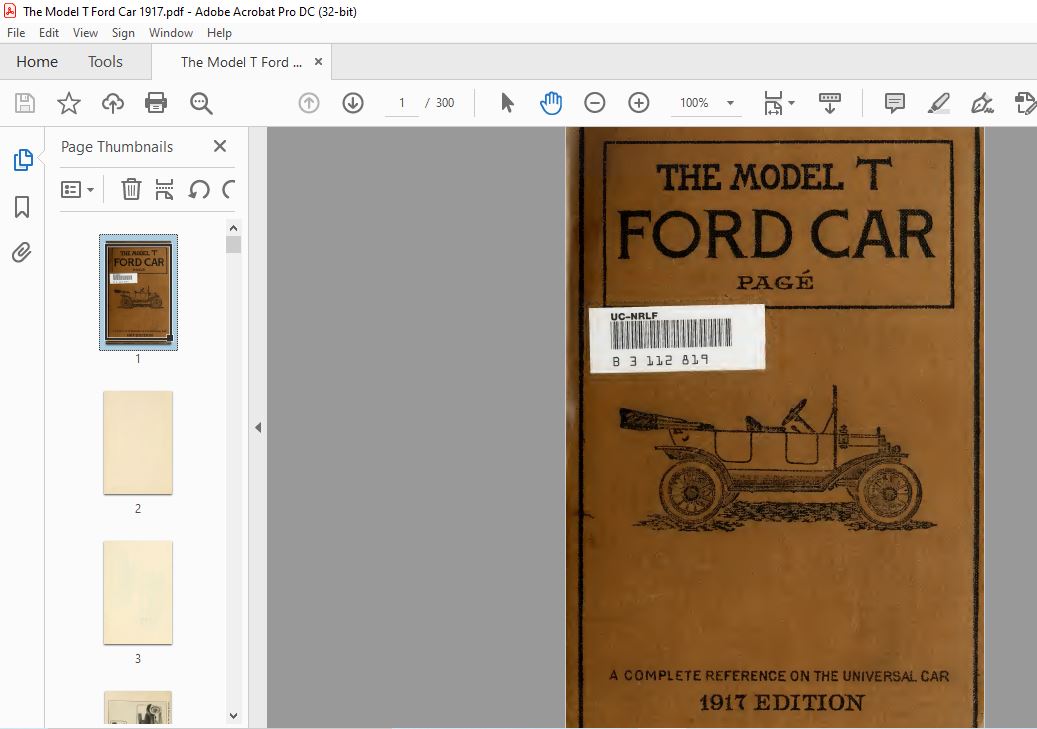Open the Attachments paperclip pane
1037x729 pixels.
tap(22, 253)
